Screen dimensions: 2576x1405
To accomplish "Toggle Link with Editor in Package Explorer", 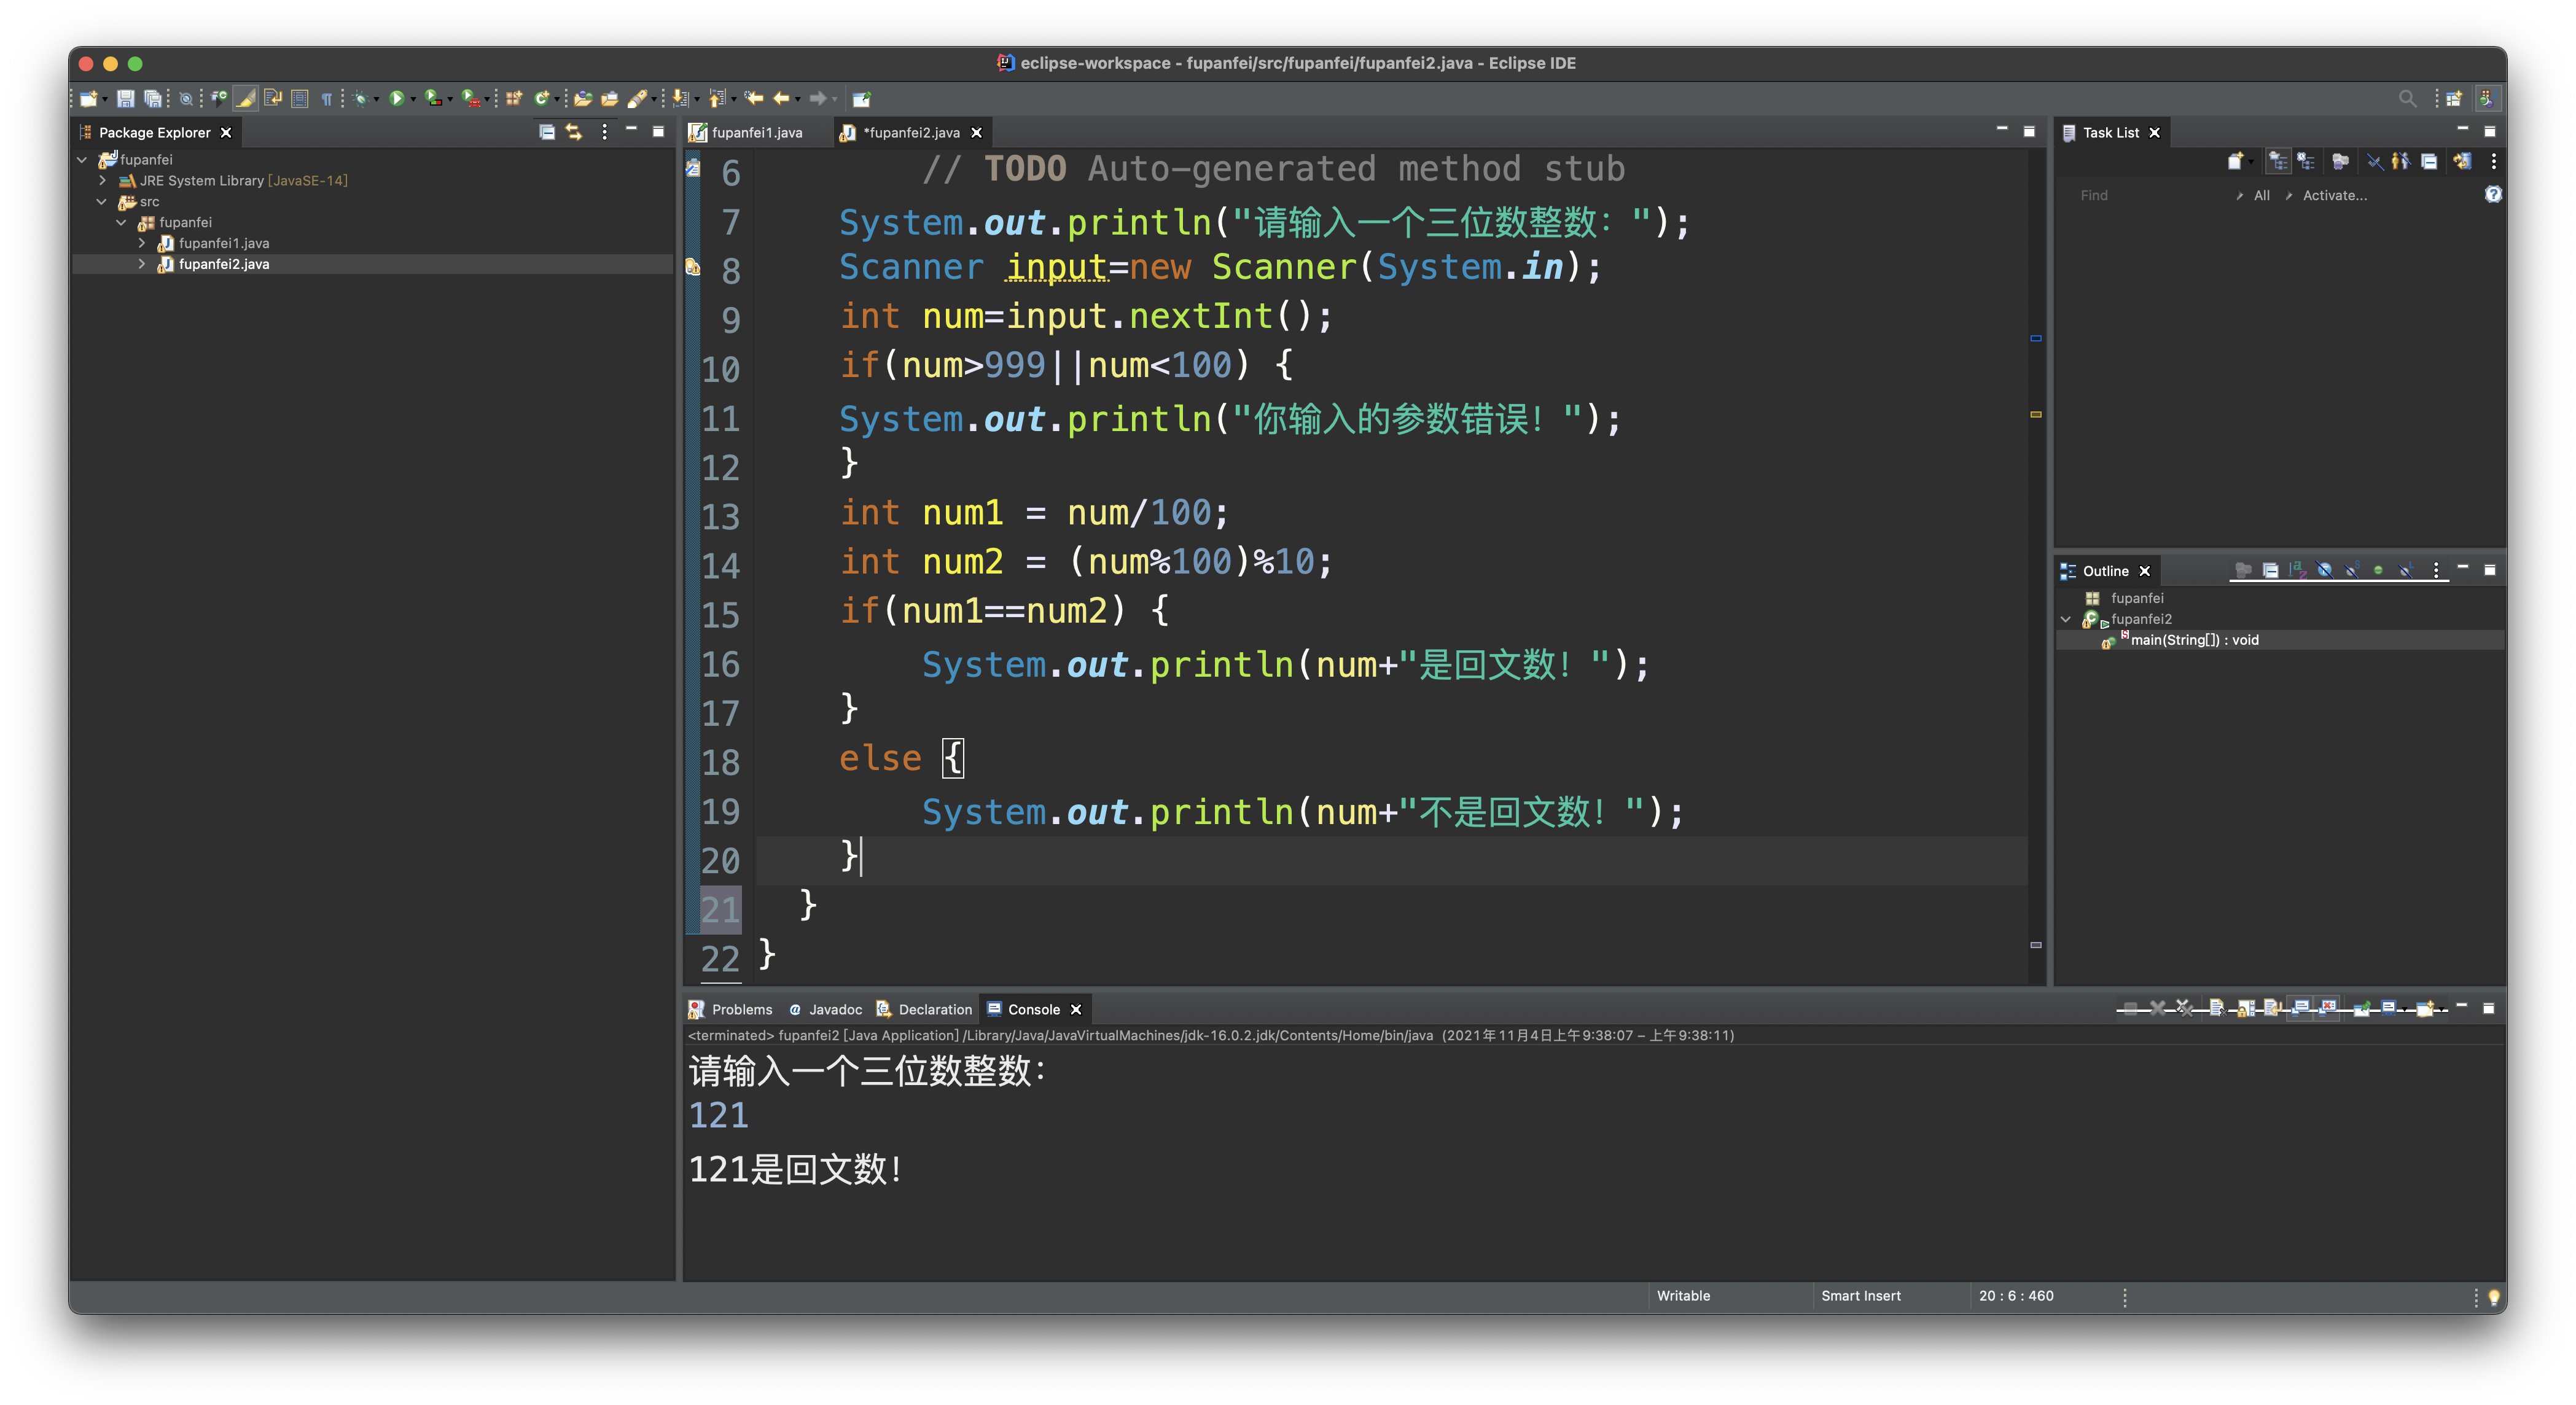I will click(574, 132).
